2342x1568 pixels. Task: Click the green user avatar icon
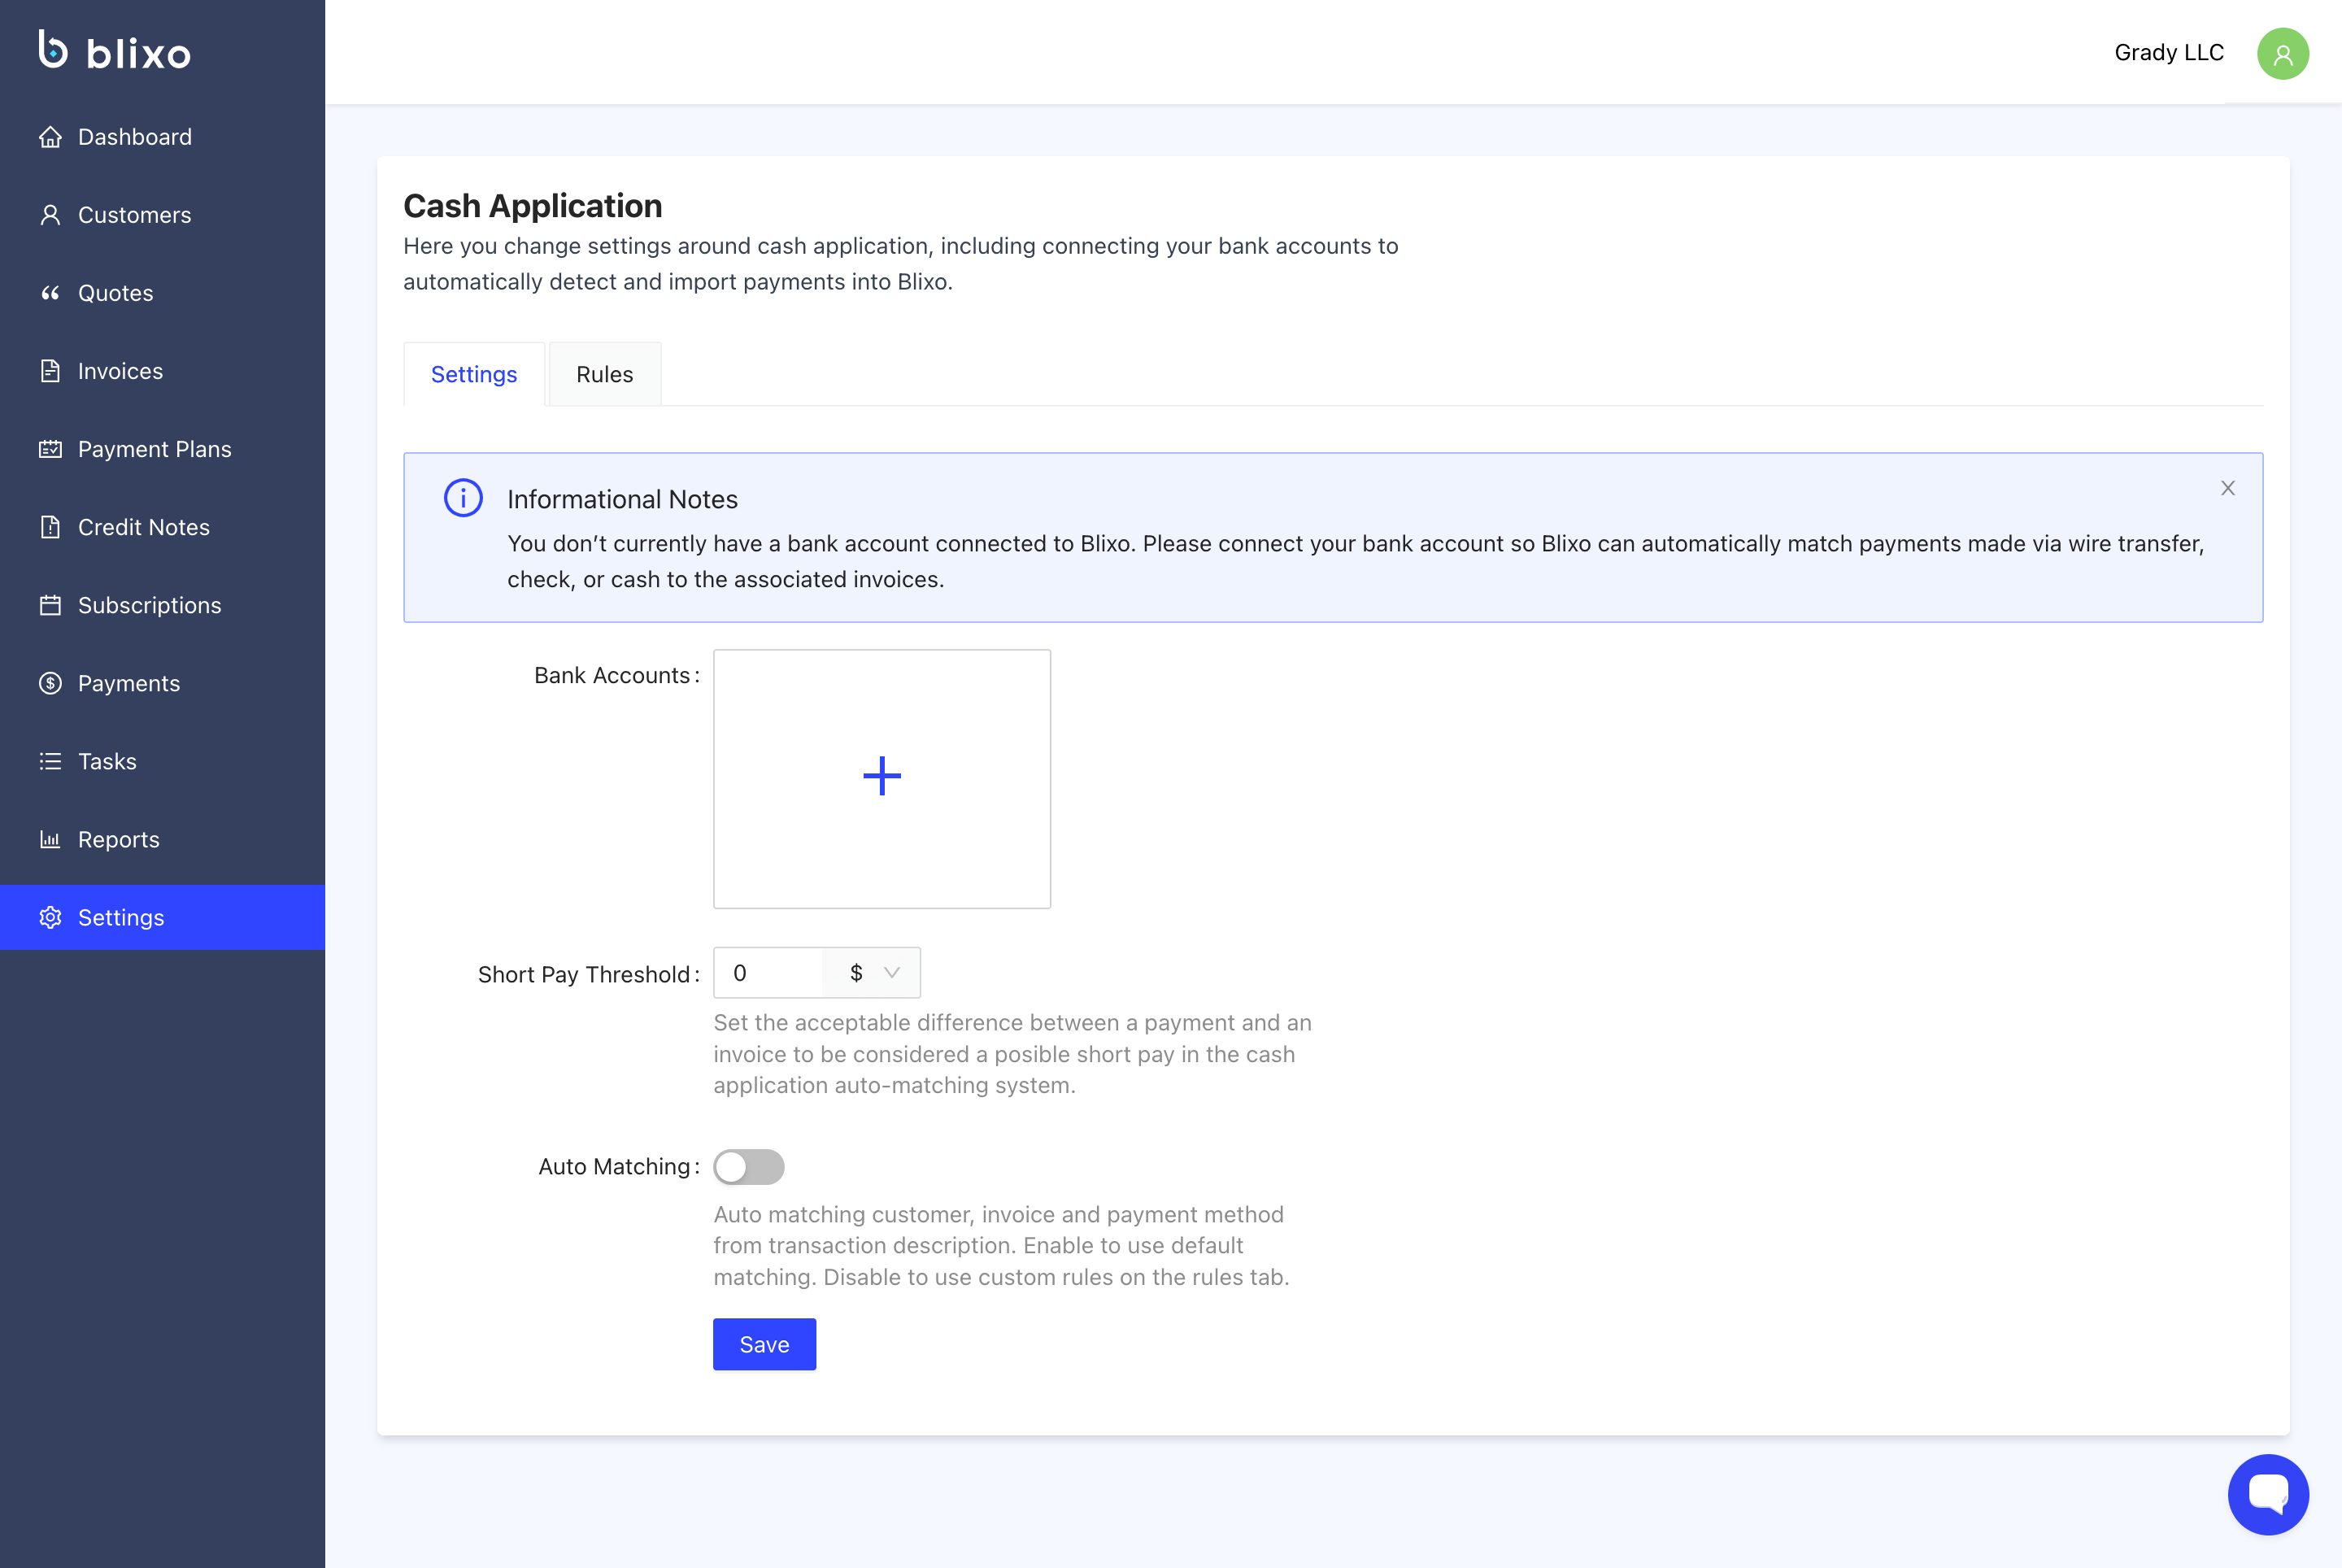tap(2282, 53)
